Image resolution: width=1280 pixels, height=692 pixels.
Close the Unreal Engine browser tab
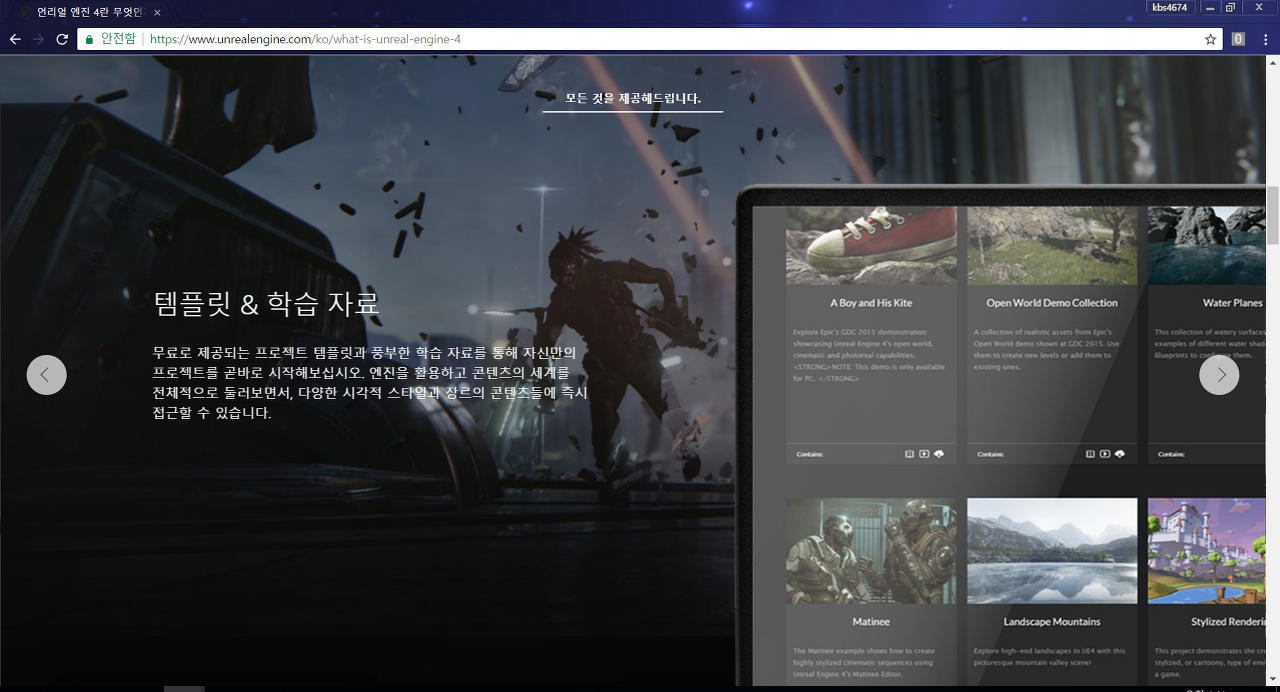pos(157,12)
